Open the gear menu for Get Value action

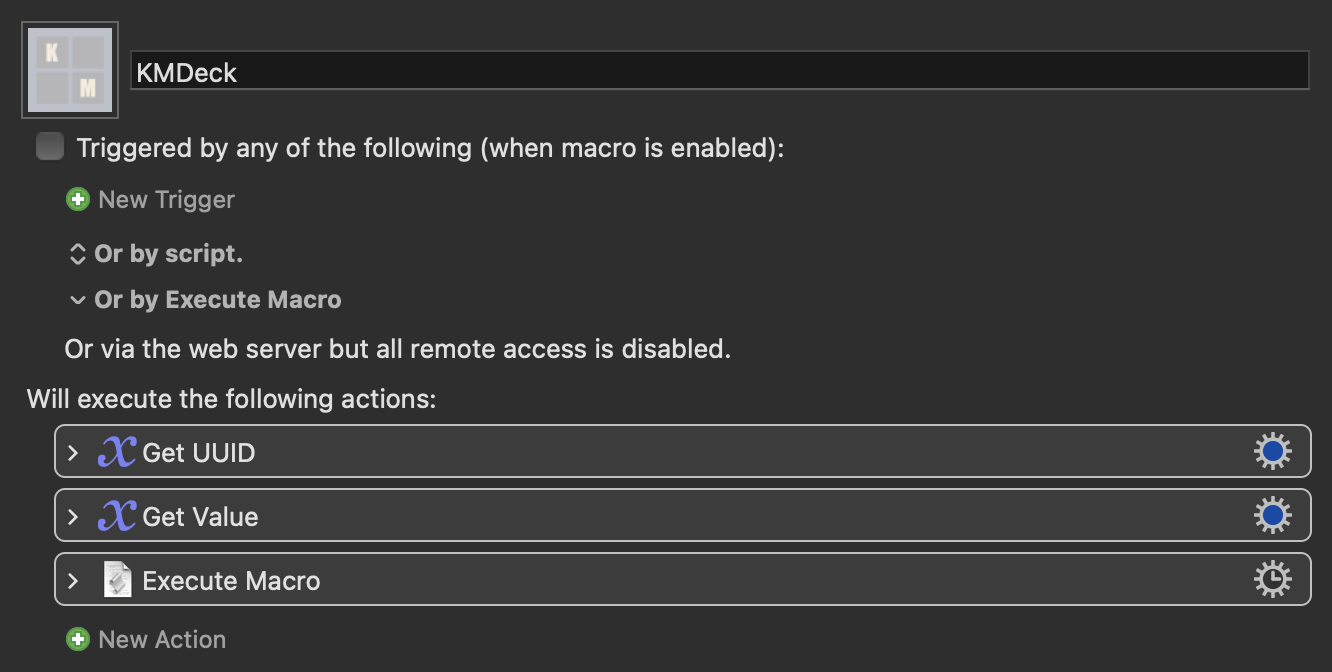pyautogui.click(x=1273, y=516)
